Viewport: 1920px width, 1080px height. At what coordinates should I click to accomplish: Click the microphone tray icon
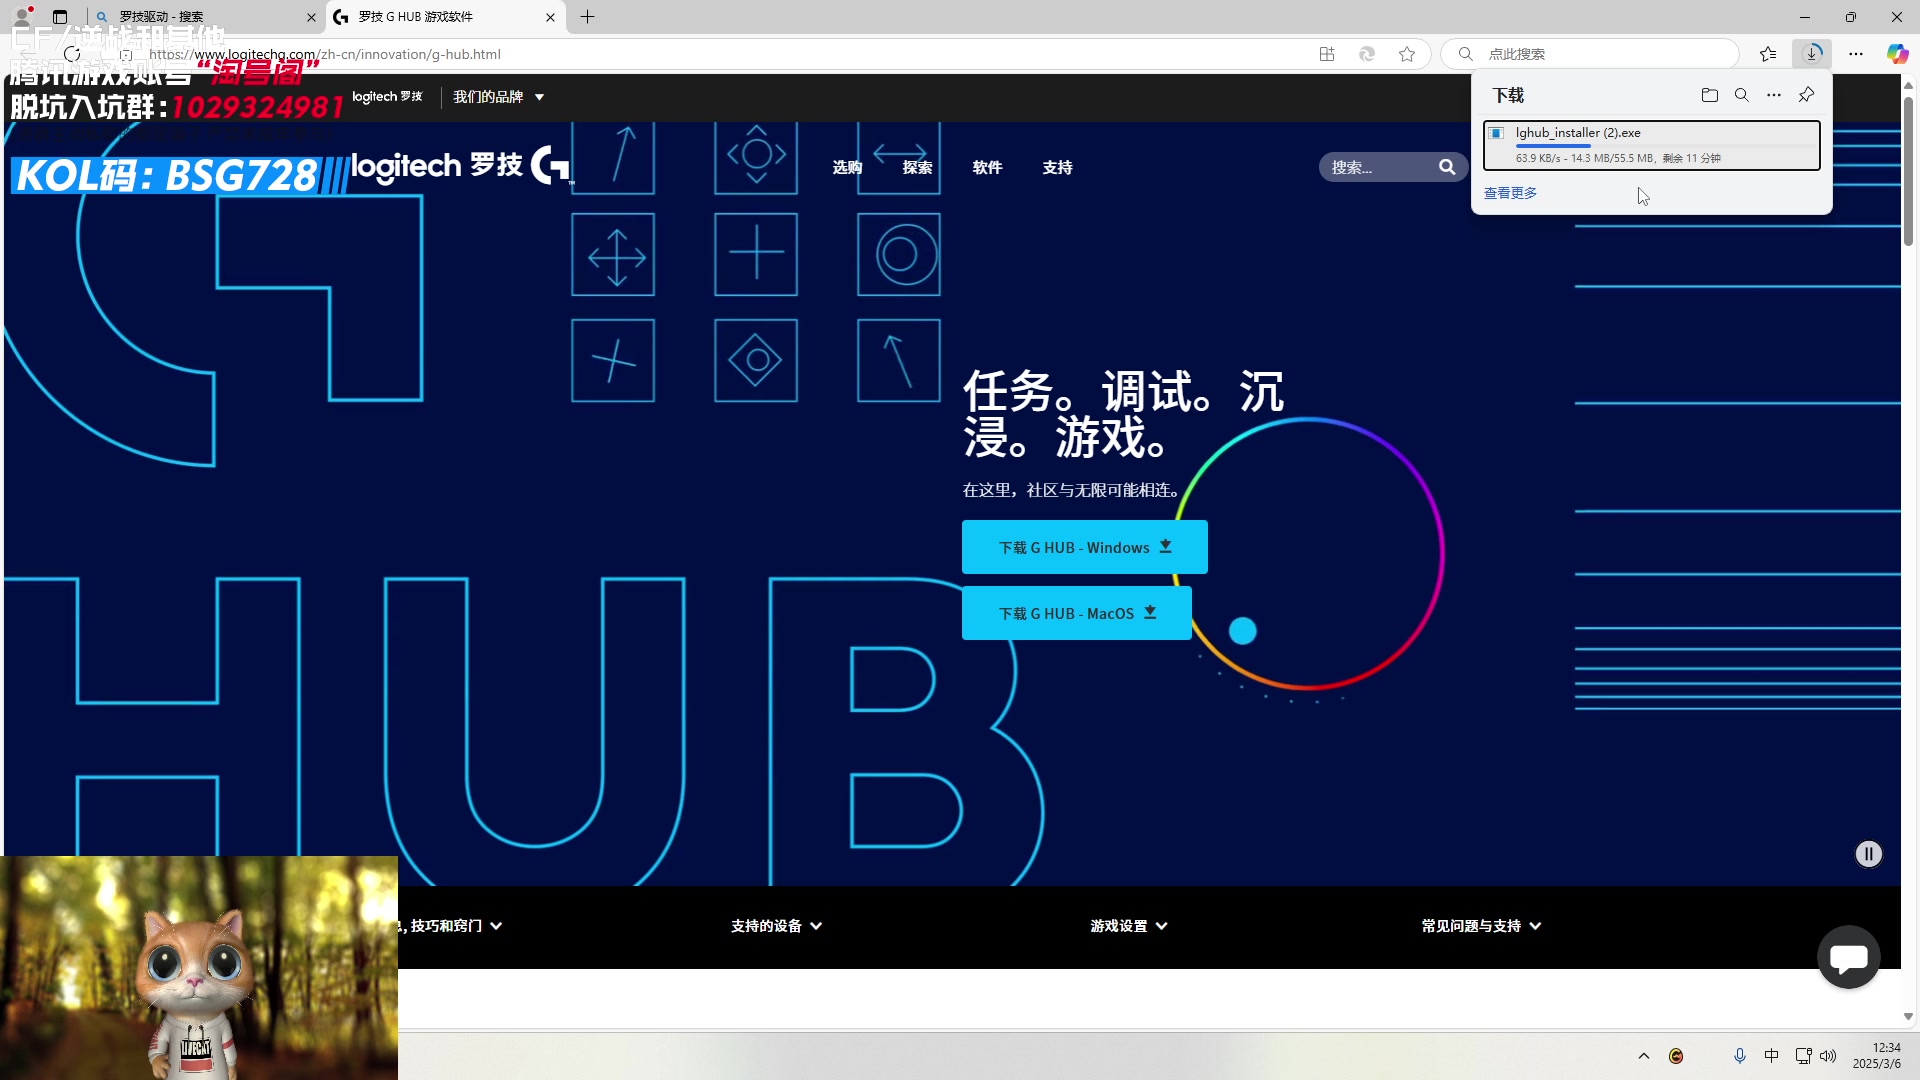pyautogui.click(x=1739, y=1056)
